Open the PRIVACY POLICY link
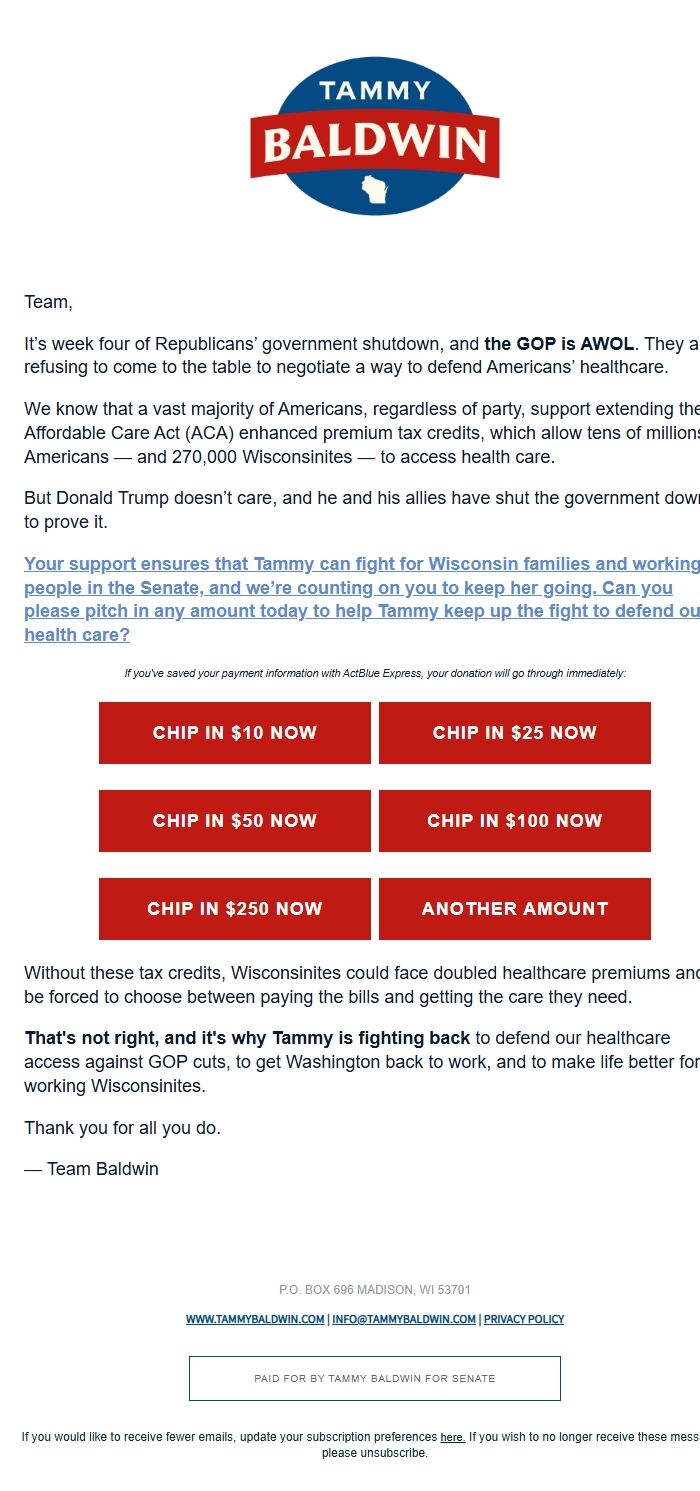 pos(524,1320)
